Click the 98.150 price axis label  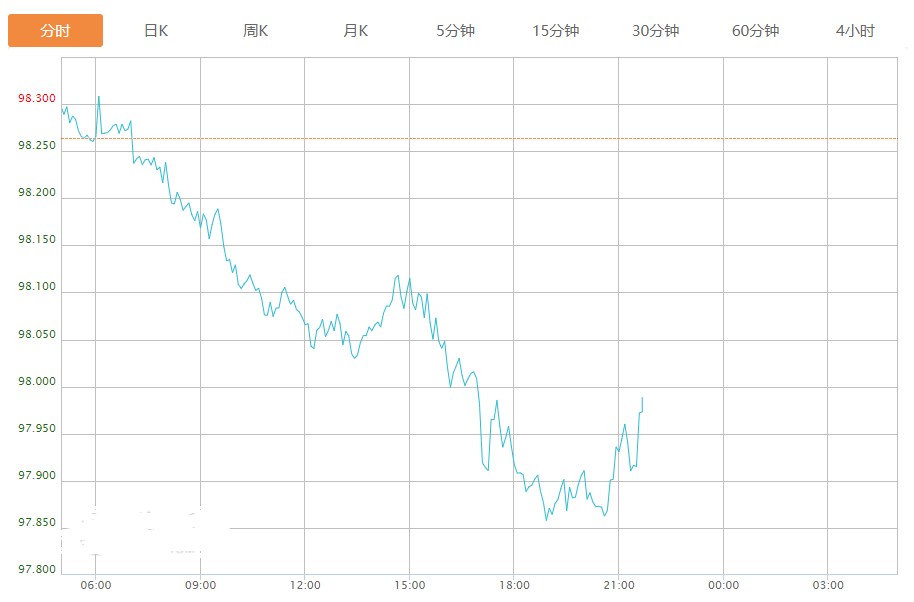tap(37, 240)
